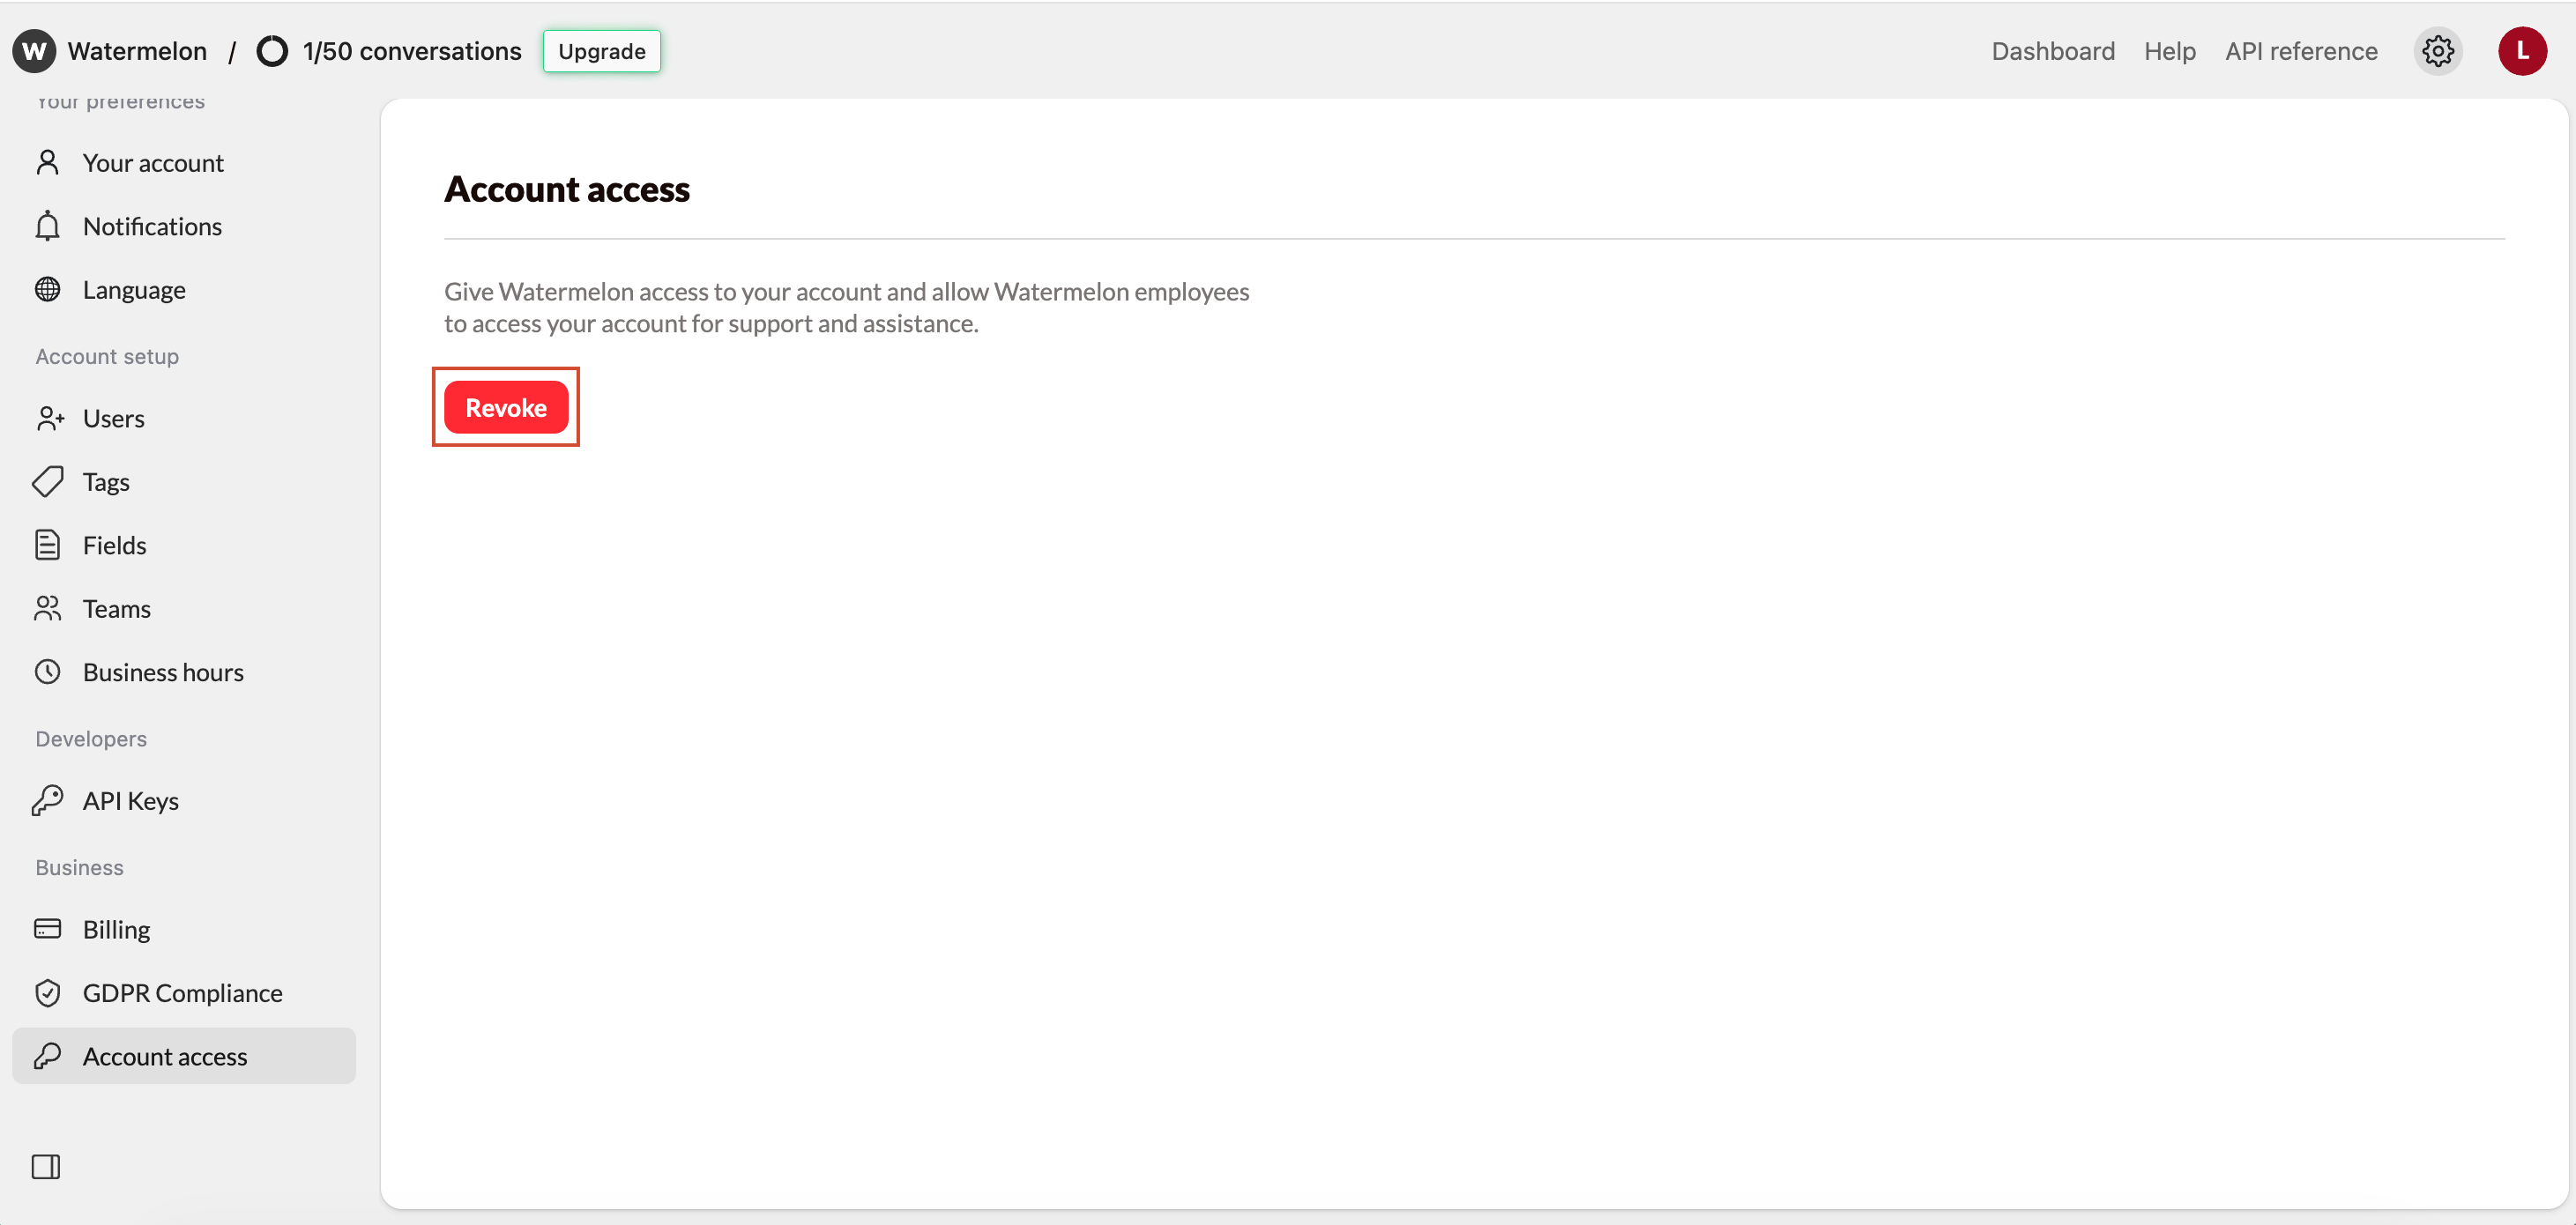2576x1225 pixels.
Task: Go to Notifications preferences
Action: [184, 227]
